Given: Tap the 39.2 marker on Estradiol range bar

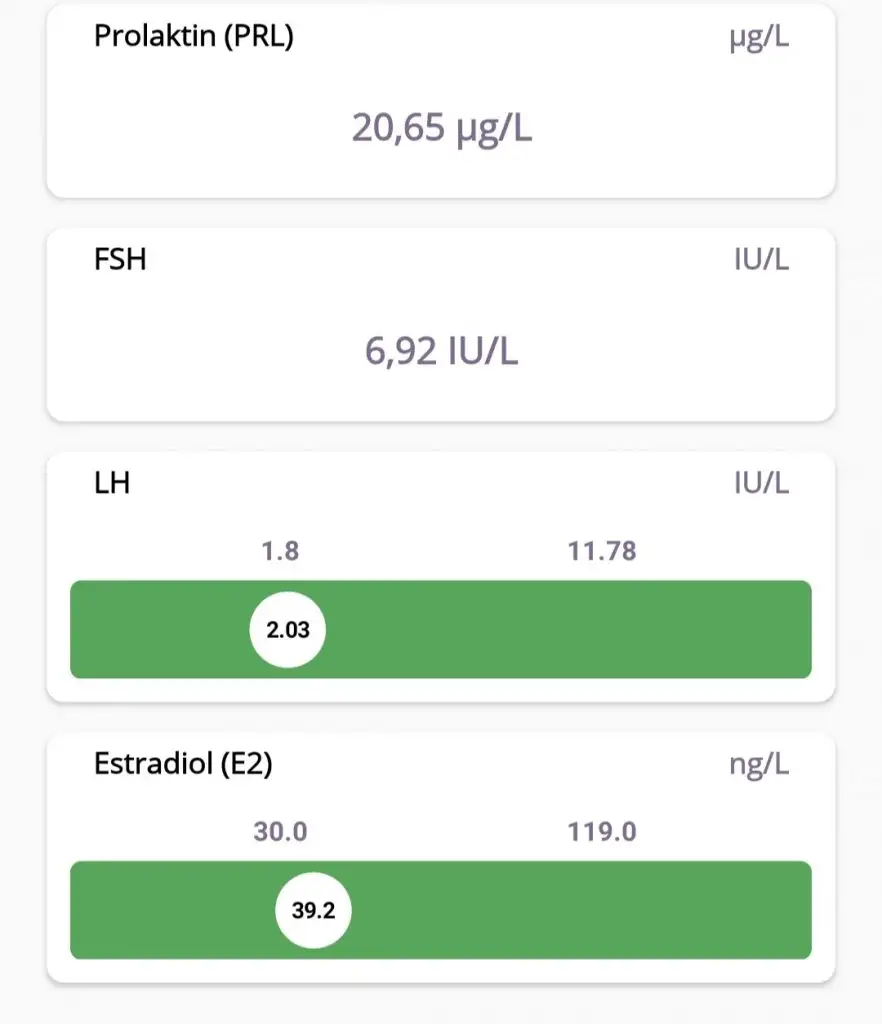Looking at the screenshot, I should (x=313, y=911).
